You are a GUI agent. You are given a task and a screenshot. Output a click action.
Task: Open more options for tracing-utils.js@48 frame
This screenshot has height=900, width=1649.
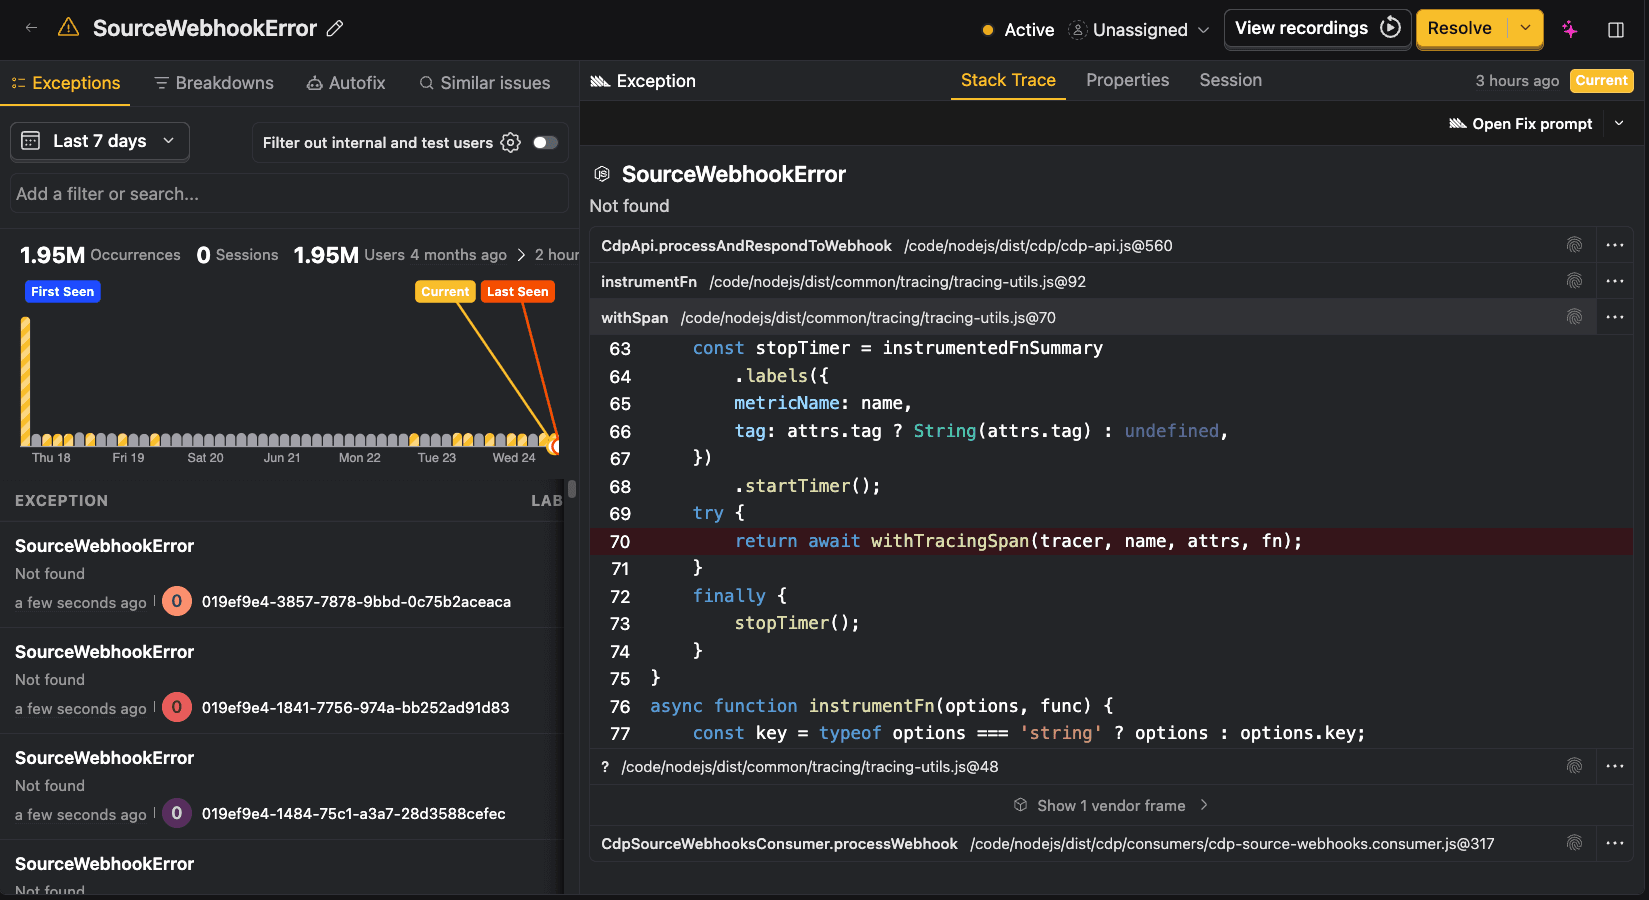pos(1615,766)
